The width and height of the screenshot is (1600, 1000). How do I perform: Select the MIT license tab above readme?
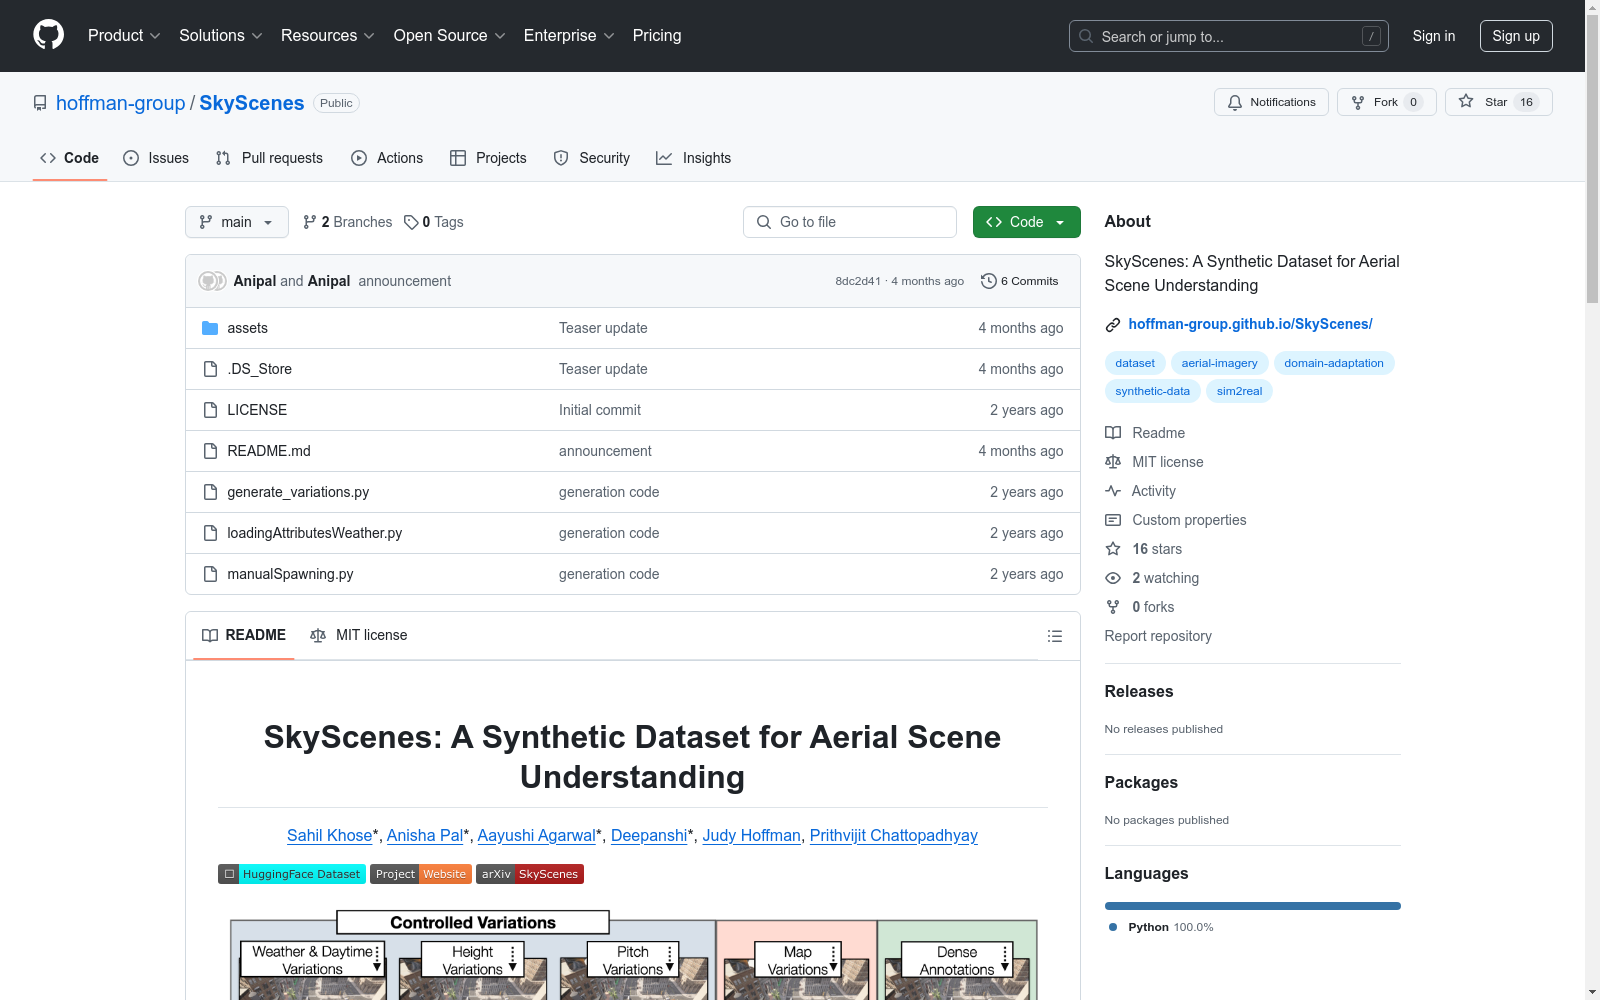point(359,636)
